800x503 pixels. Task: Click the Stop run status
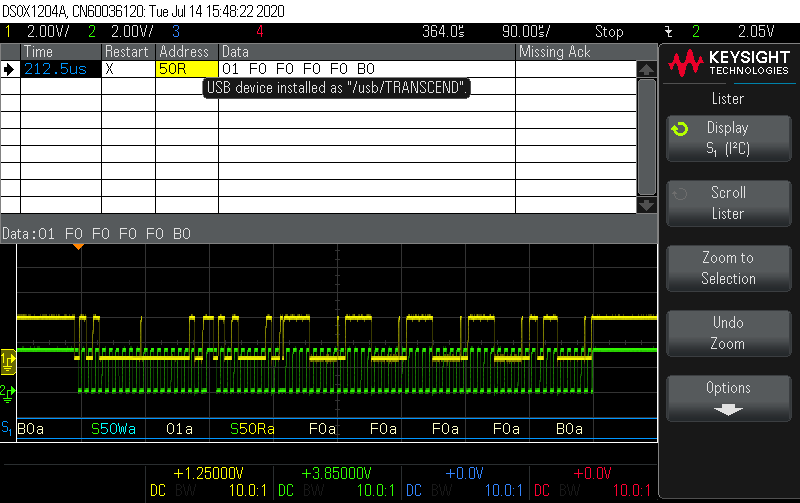point(609,32)
